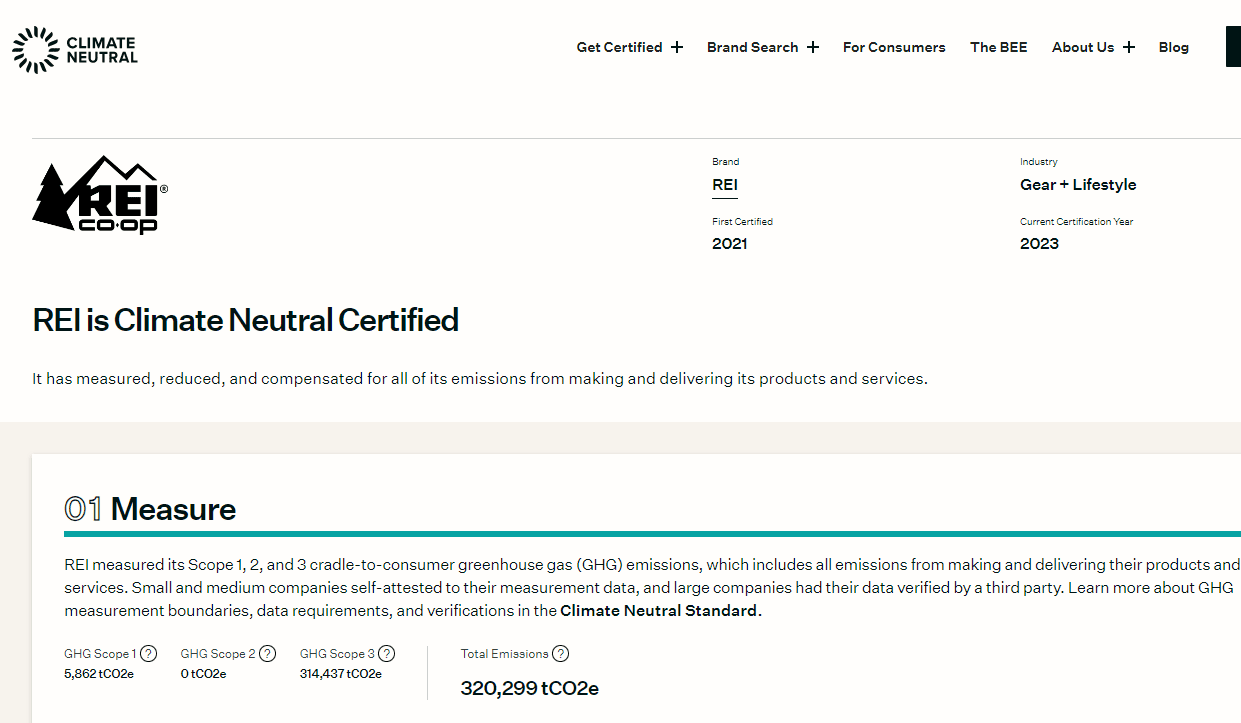Click the Current Certification Year label
The width and height of the screenshot is (1241, 723).
tap(1076, 222)
